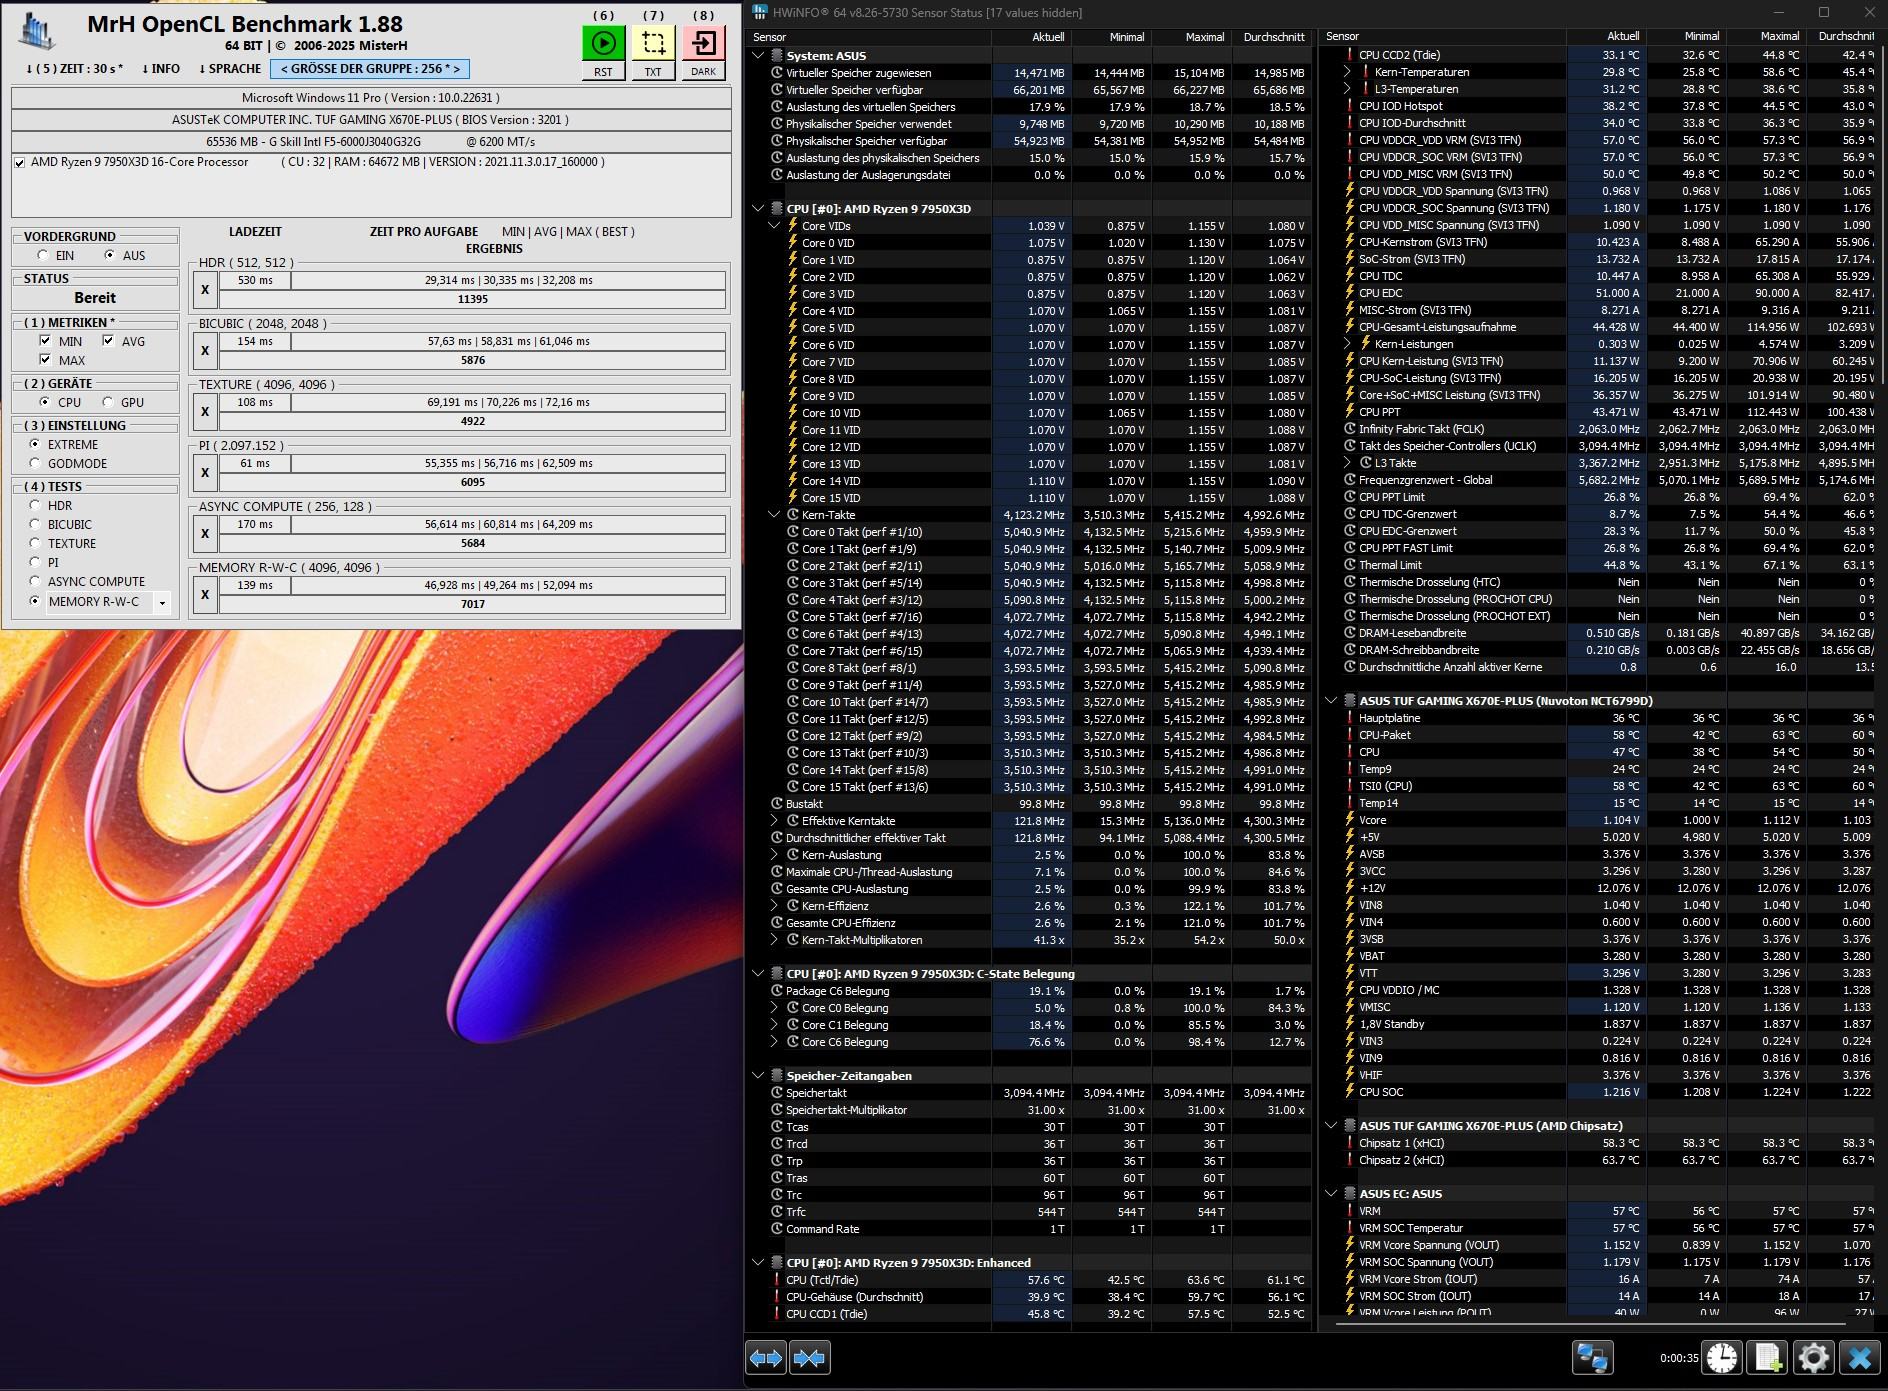Reset sensor timer with the clock icon

point(1723,1358)
